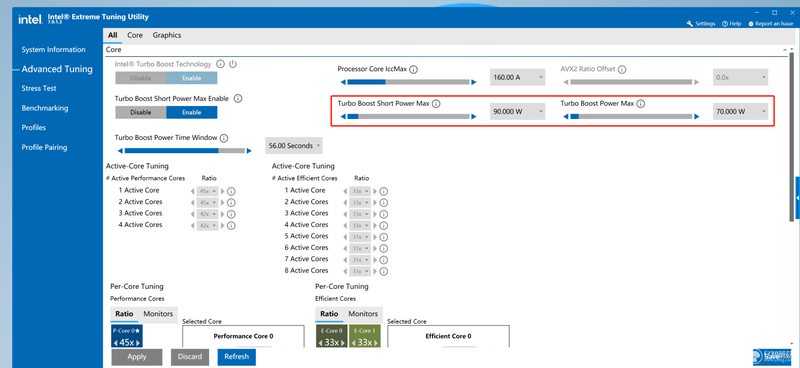
Task: Disable Turbo Boost Short Power Max
Action: (x=141, y=112)
